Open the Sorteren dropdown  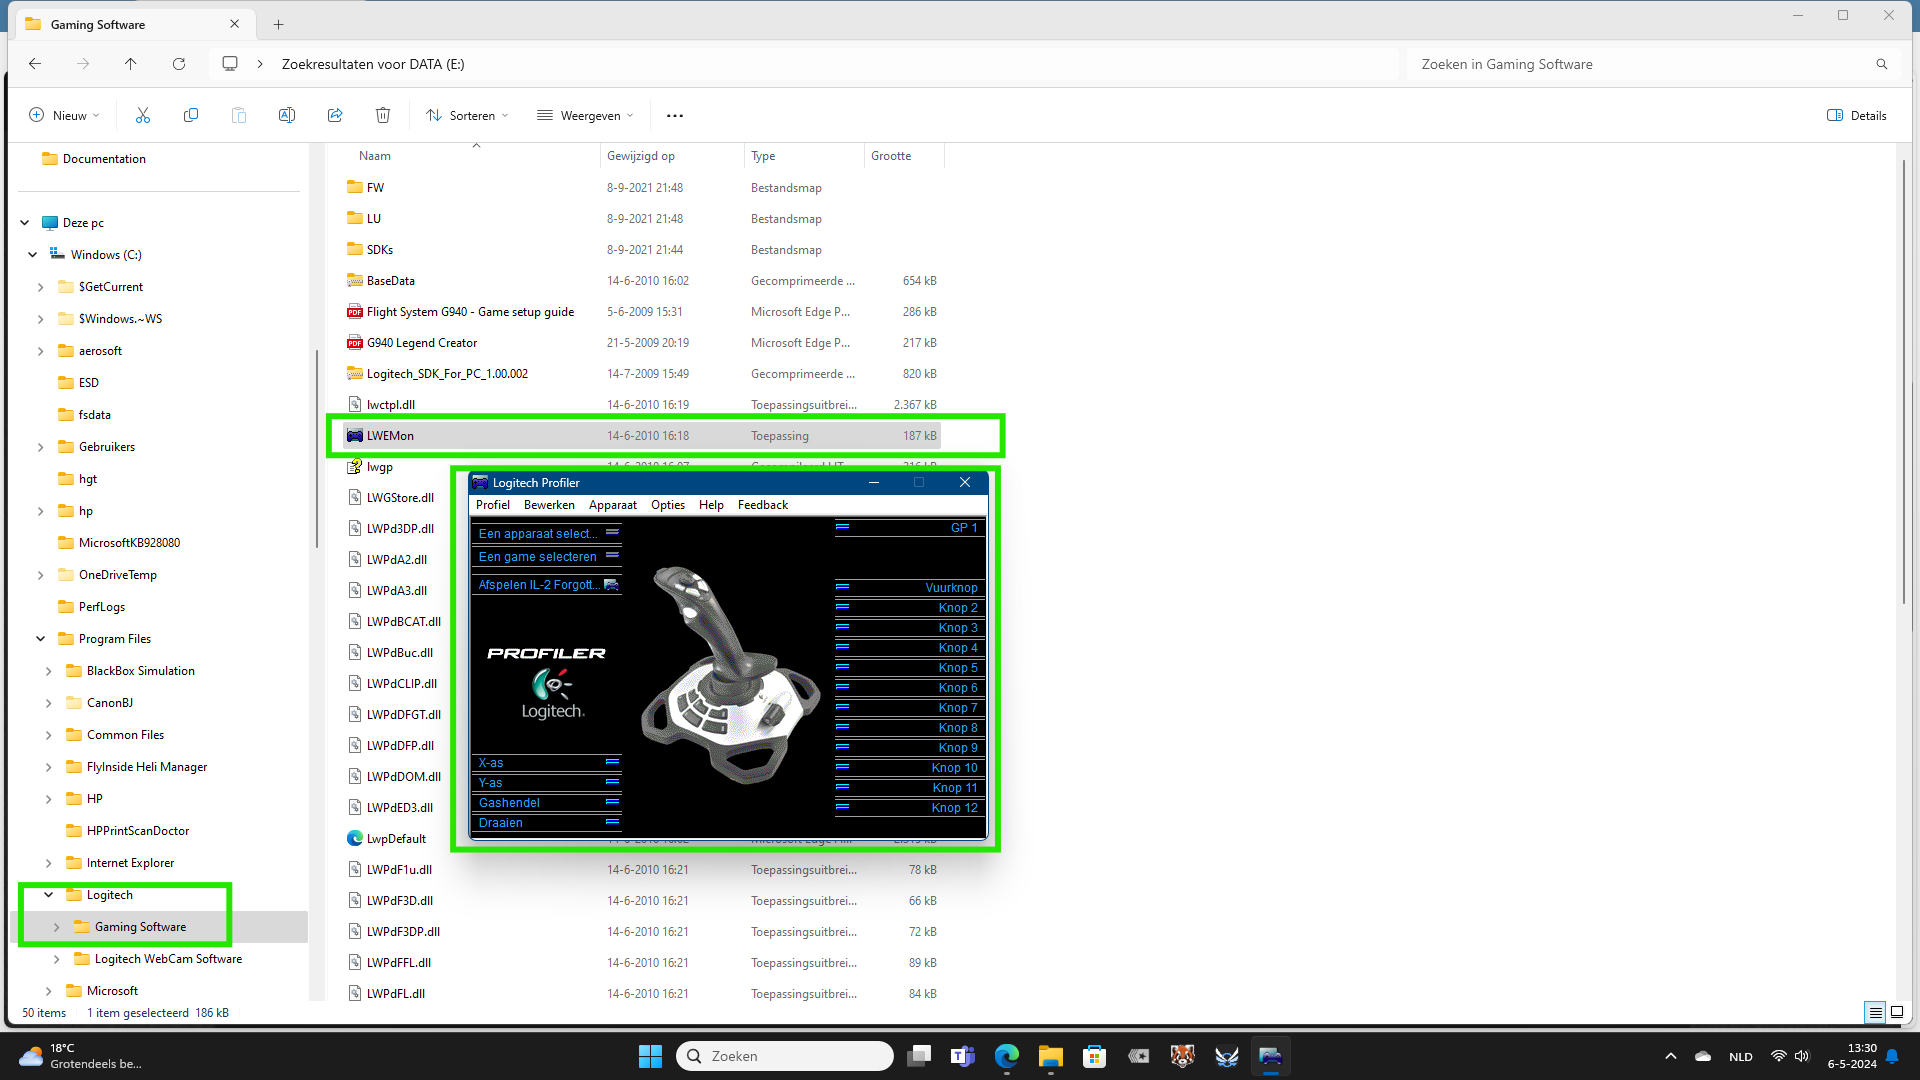(466, 115)
